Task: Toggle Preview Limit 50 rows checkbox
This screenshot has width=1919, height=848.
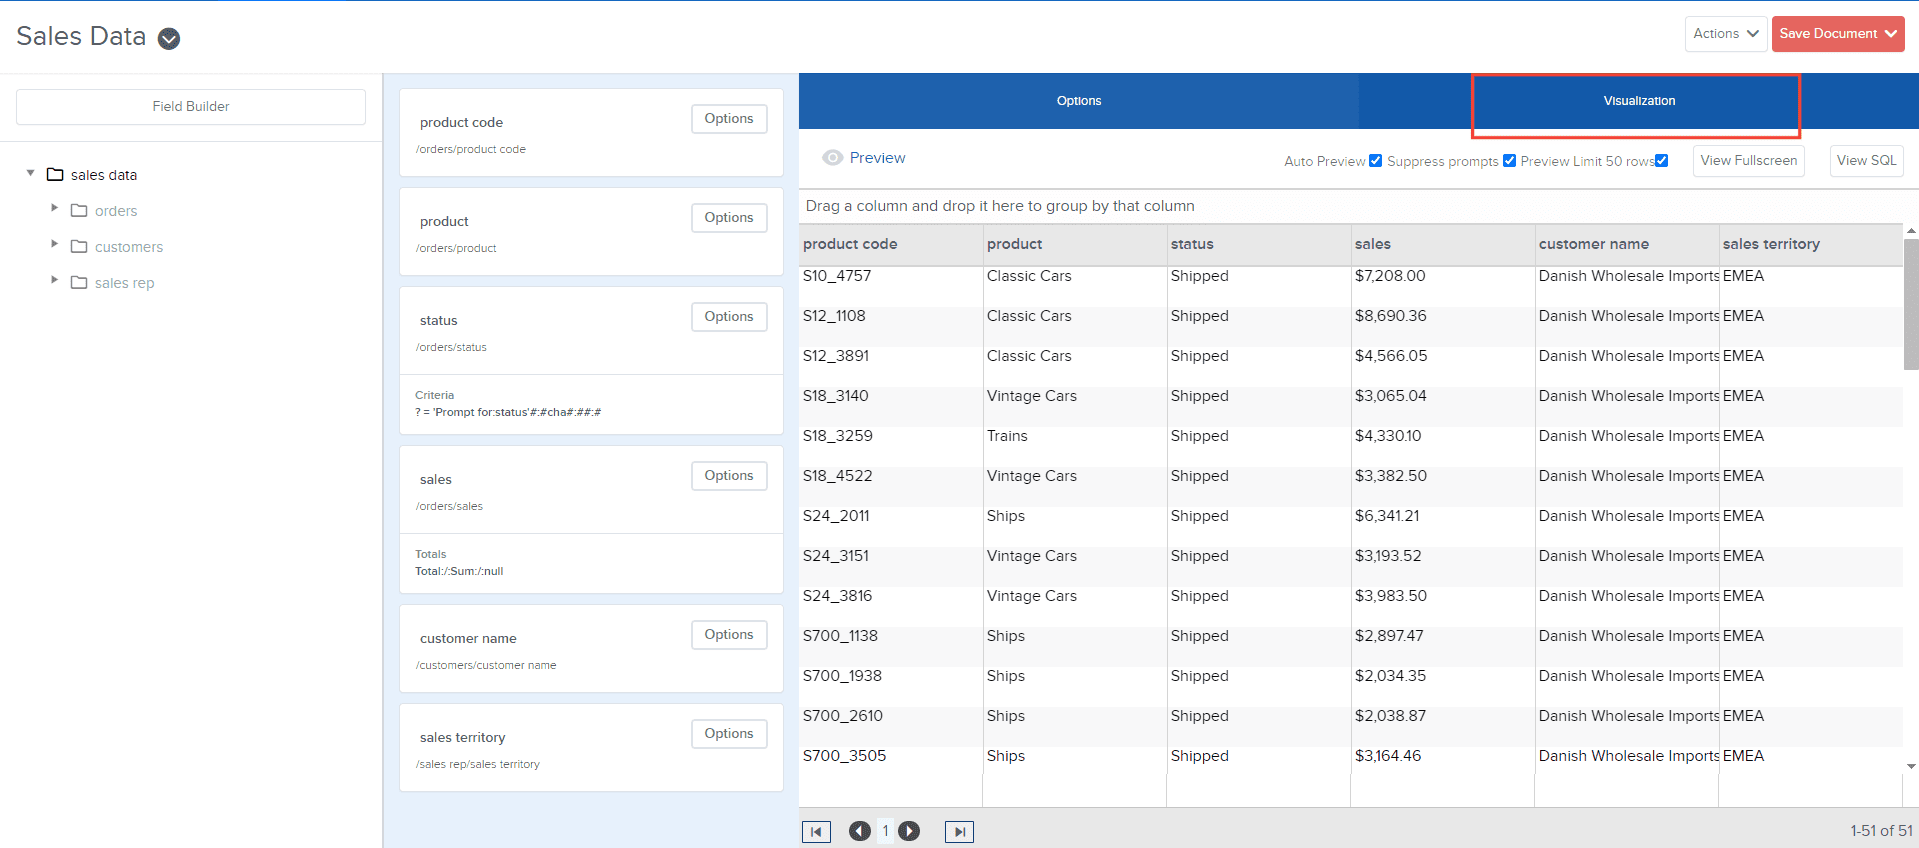Action: click(1662, 160)
